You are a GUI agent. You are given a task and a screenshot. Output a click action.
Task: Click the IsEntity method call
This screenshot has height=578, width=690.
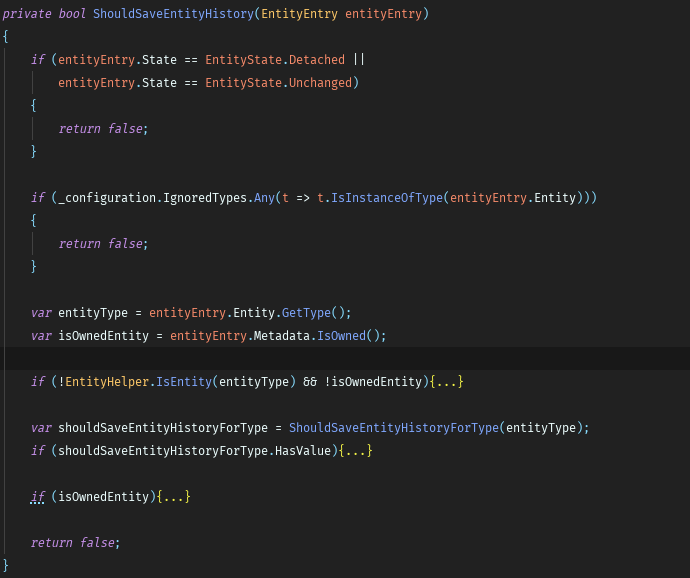pos(184,382)
